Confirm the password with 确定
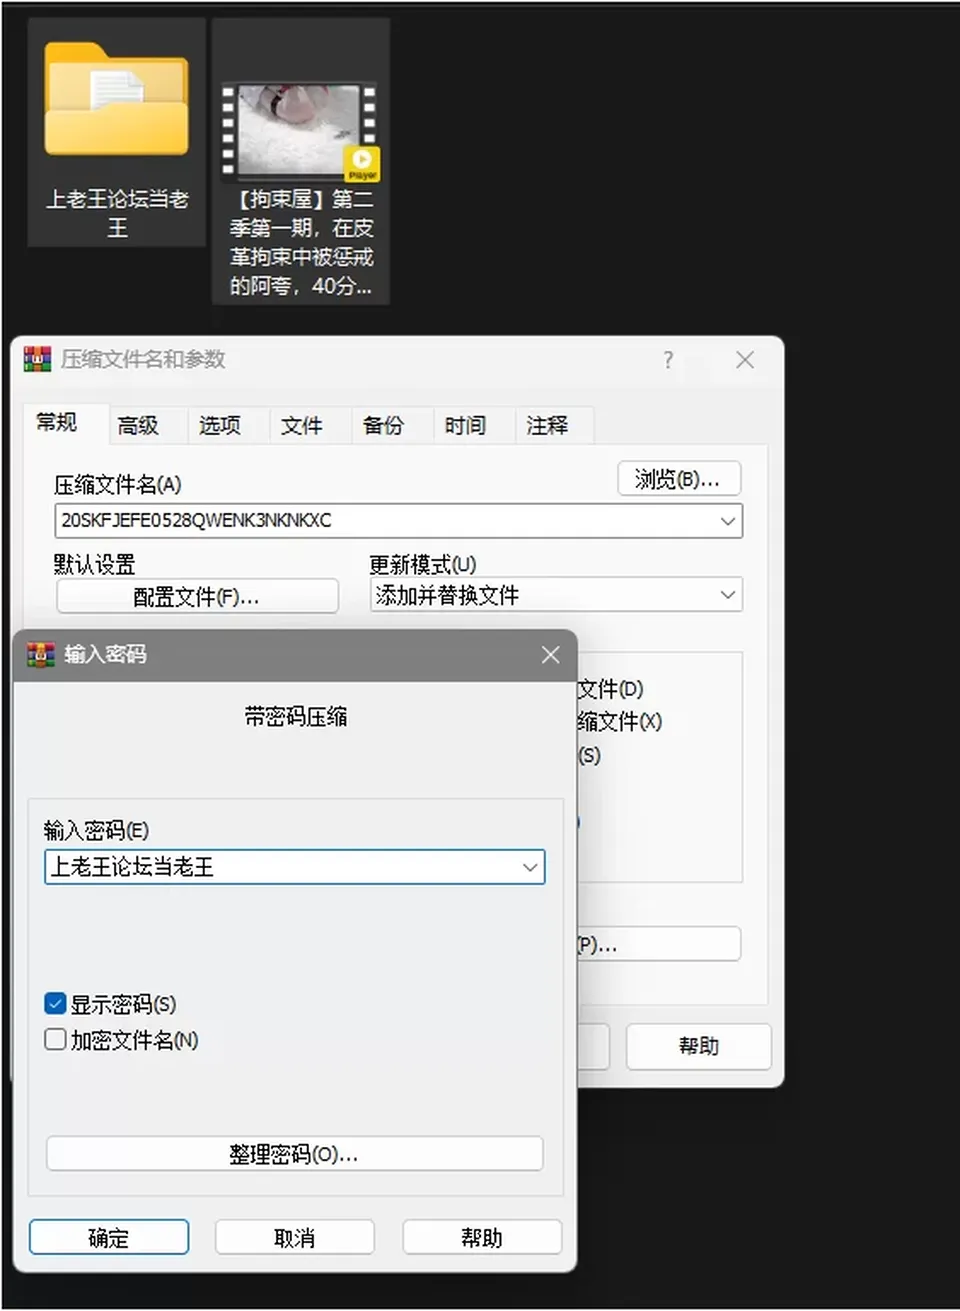960x1311 pixels. pyautogui.click(x=109, y=1237)
